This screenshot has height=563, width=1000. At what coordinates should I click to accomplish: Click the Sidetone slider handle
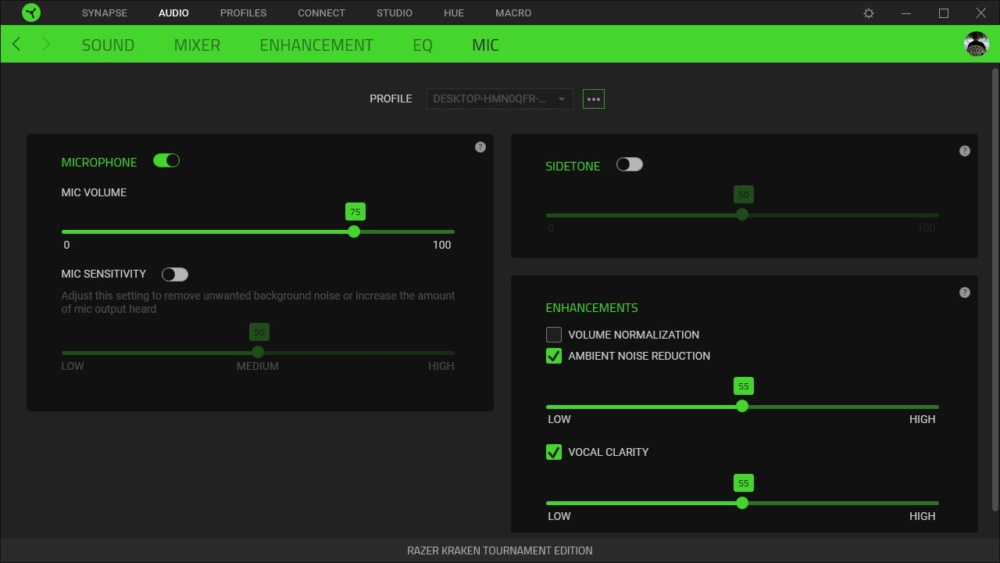(742, 214)
